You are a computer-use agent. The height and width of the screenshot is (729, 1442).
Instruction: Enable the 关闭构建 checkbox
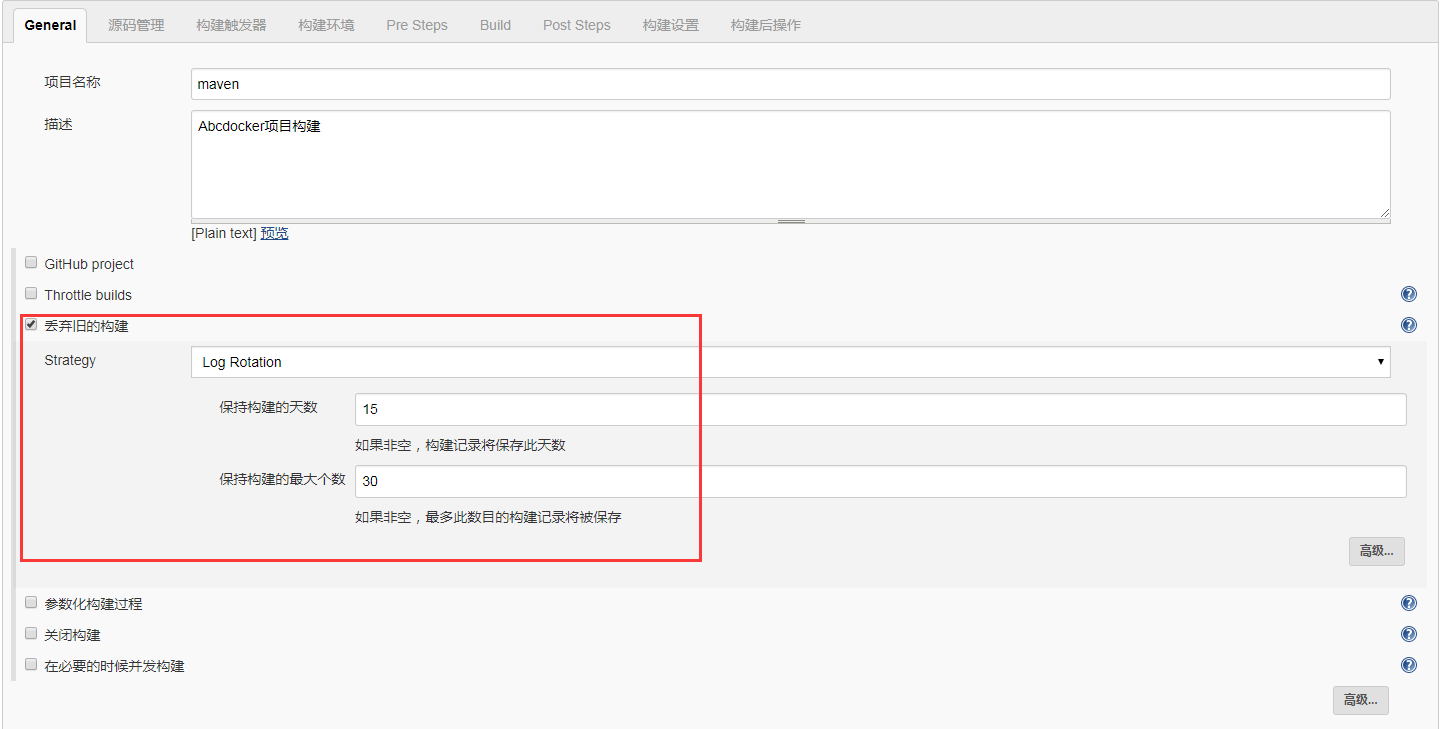(x=31, y=634)
